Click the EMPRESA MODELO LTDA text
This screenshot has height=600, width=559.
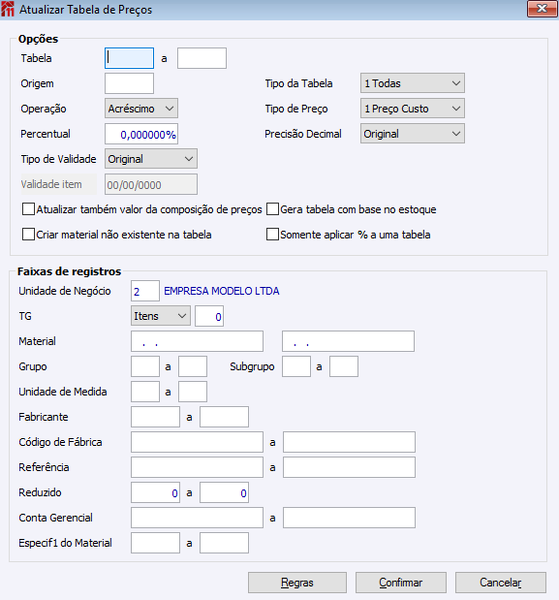tap(222, 291)
